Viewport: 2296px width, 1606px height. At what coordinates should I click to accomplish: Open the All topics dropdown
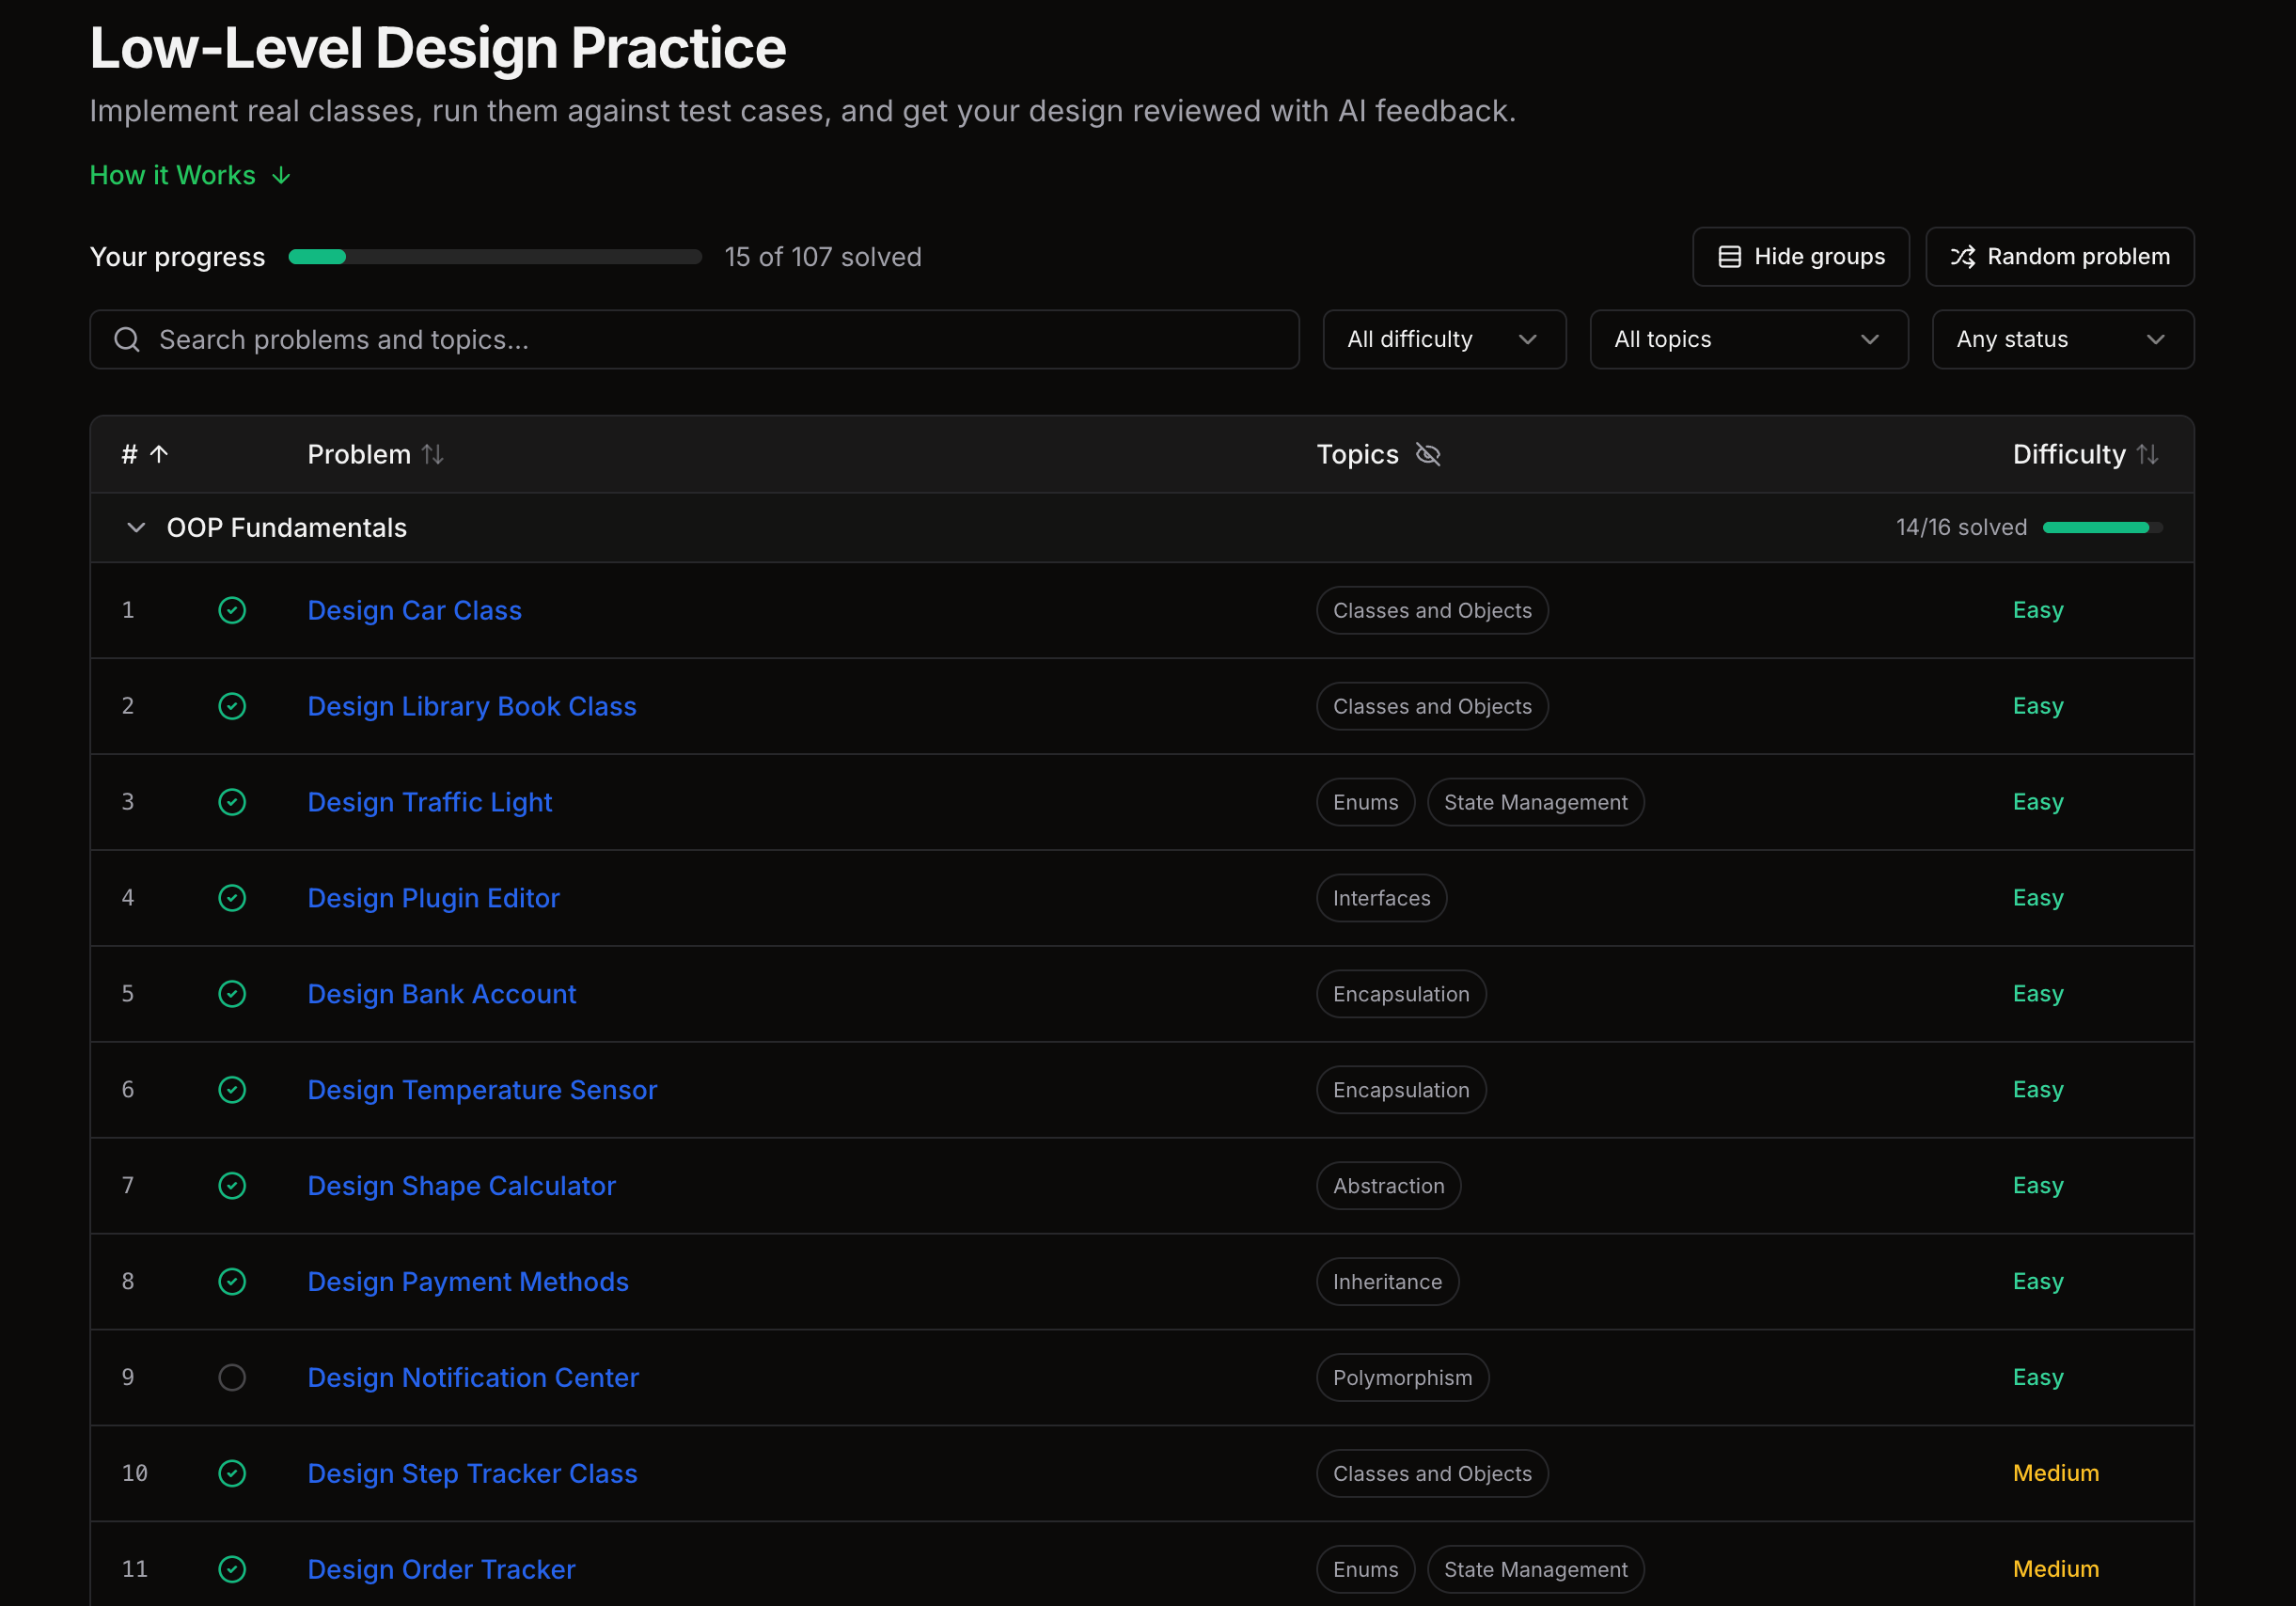1748,340
